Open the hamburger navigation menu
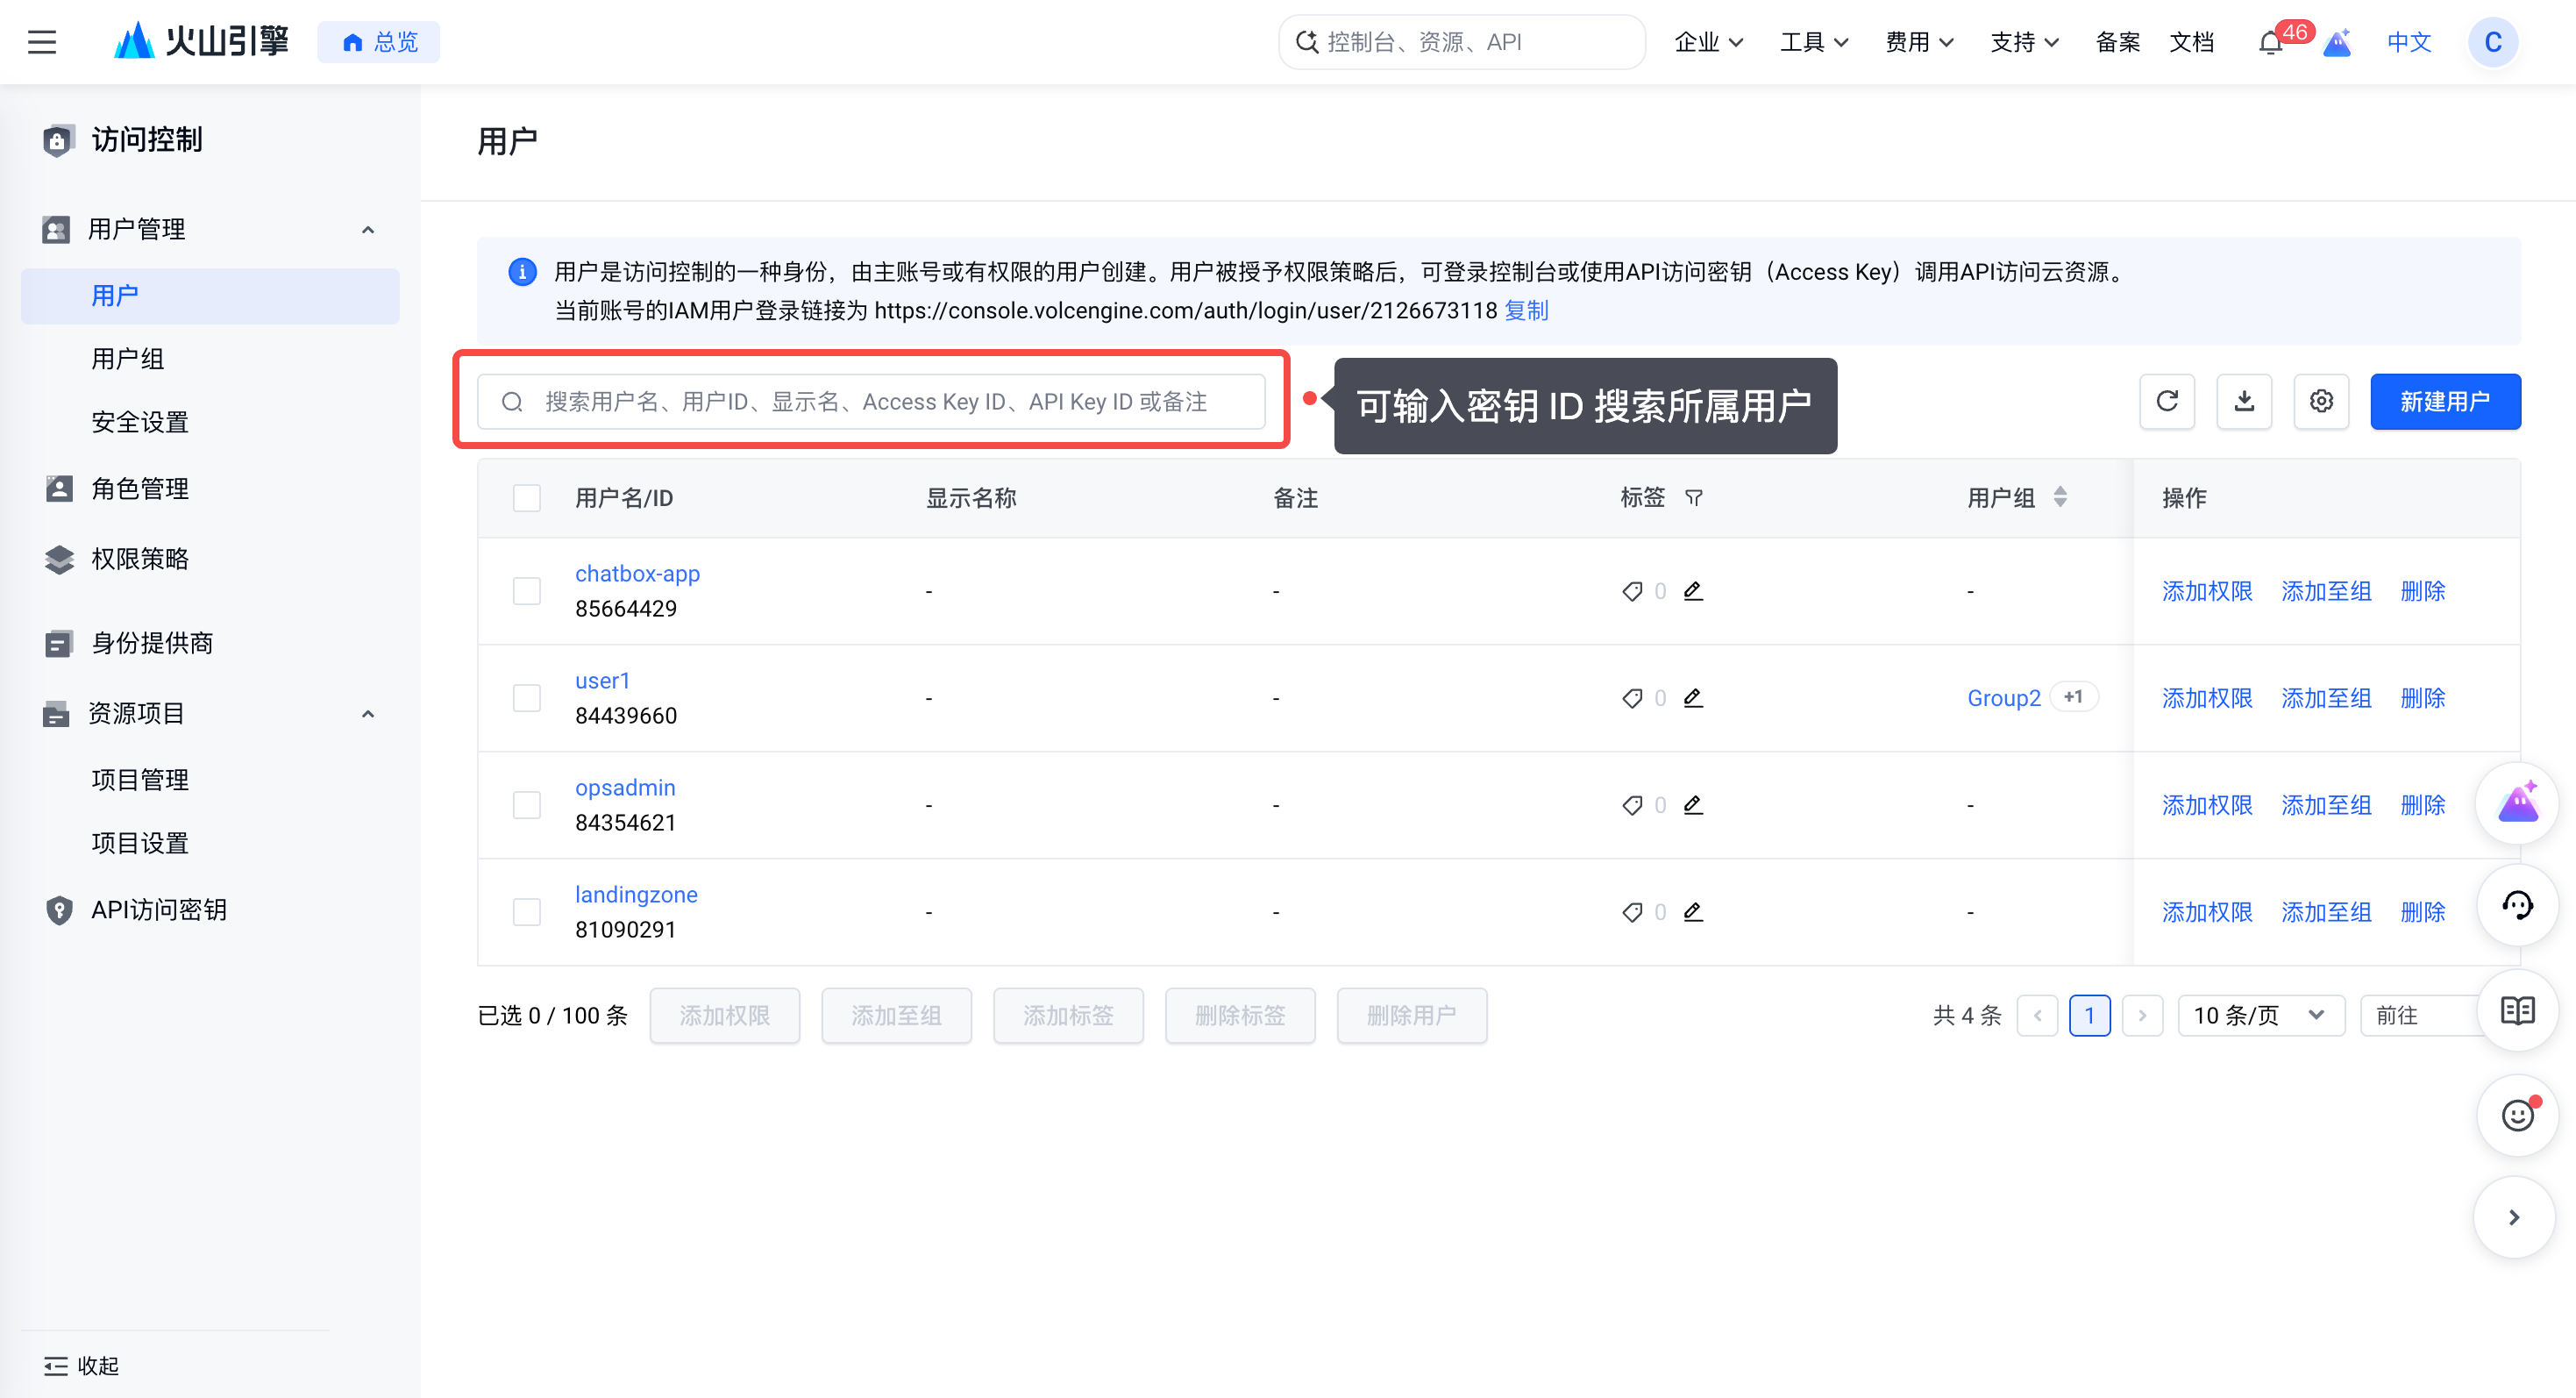Image resolution: width=2576 pixels, height=1398 pixels. click(x=42, y=42)
